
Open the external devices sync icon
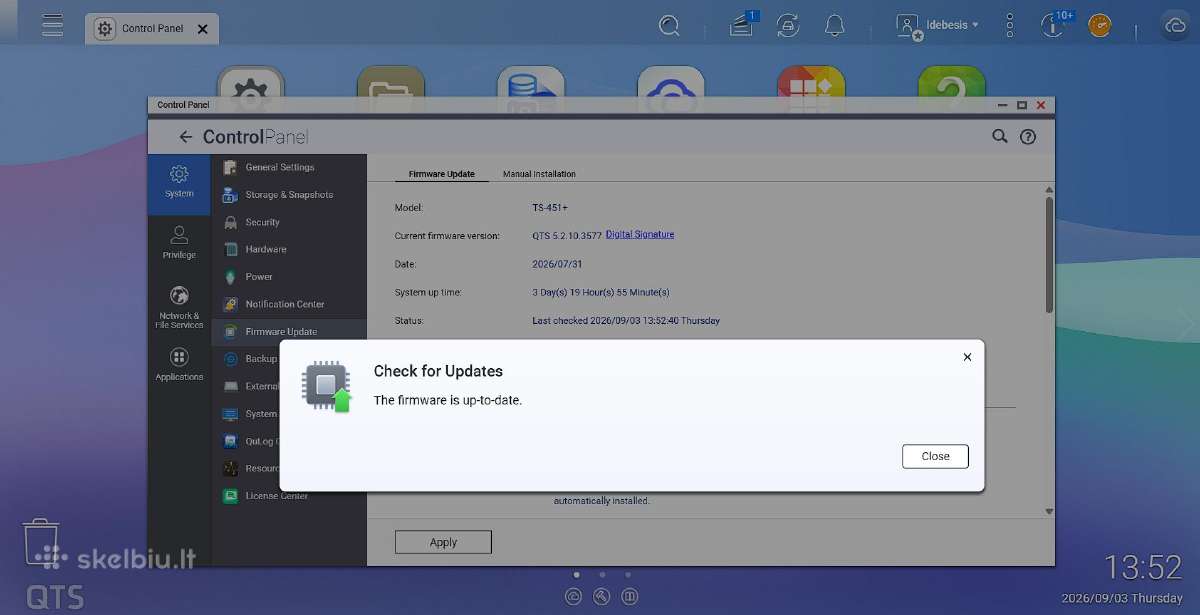pyautogui.click(x=788, y=25)
